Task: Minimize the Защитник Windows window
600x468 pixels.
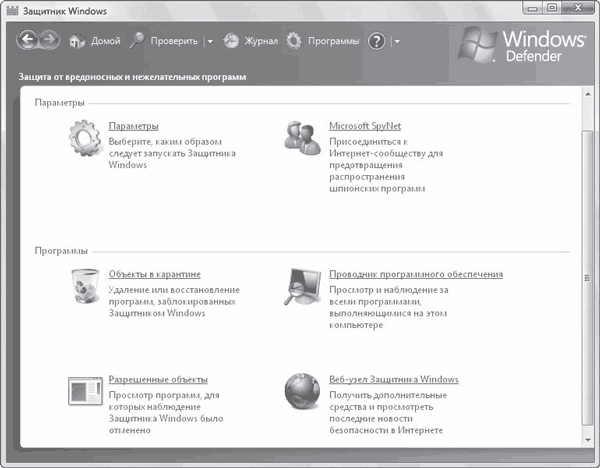Action: [x=532, y=8]
